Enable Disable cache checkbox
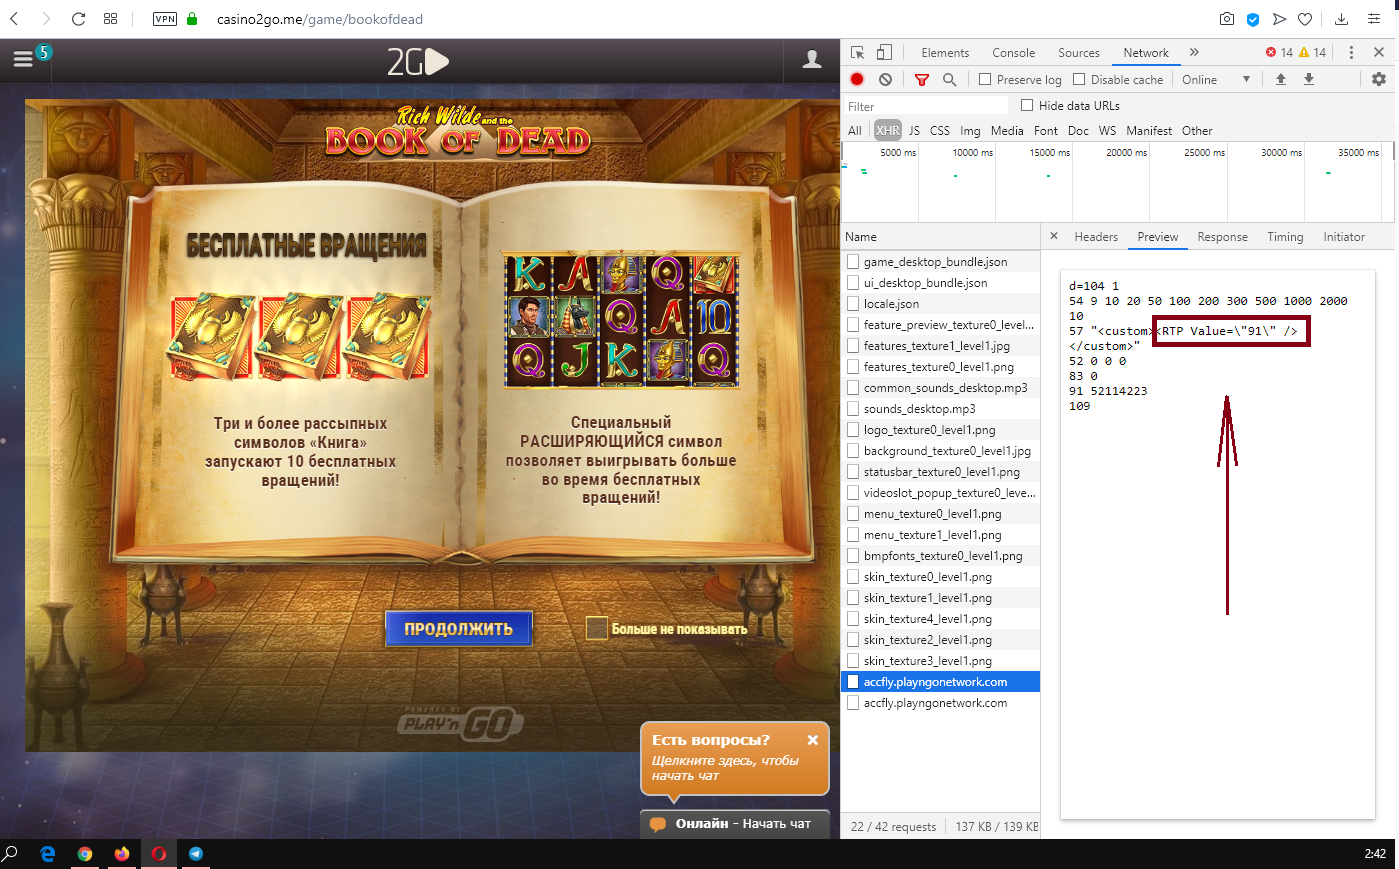 click(x=1079, y=79)
